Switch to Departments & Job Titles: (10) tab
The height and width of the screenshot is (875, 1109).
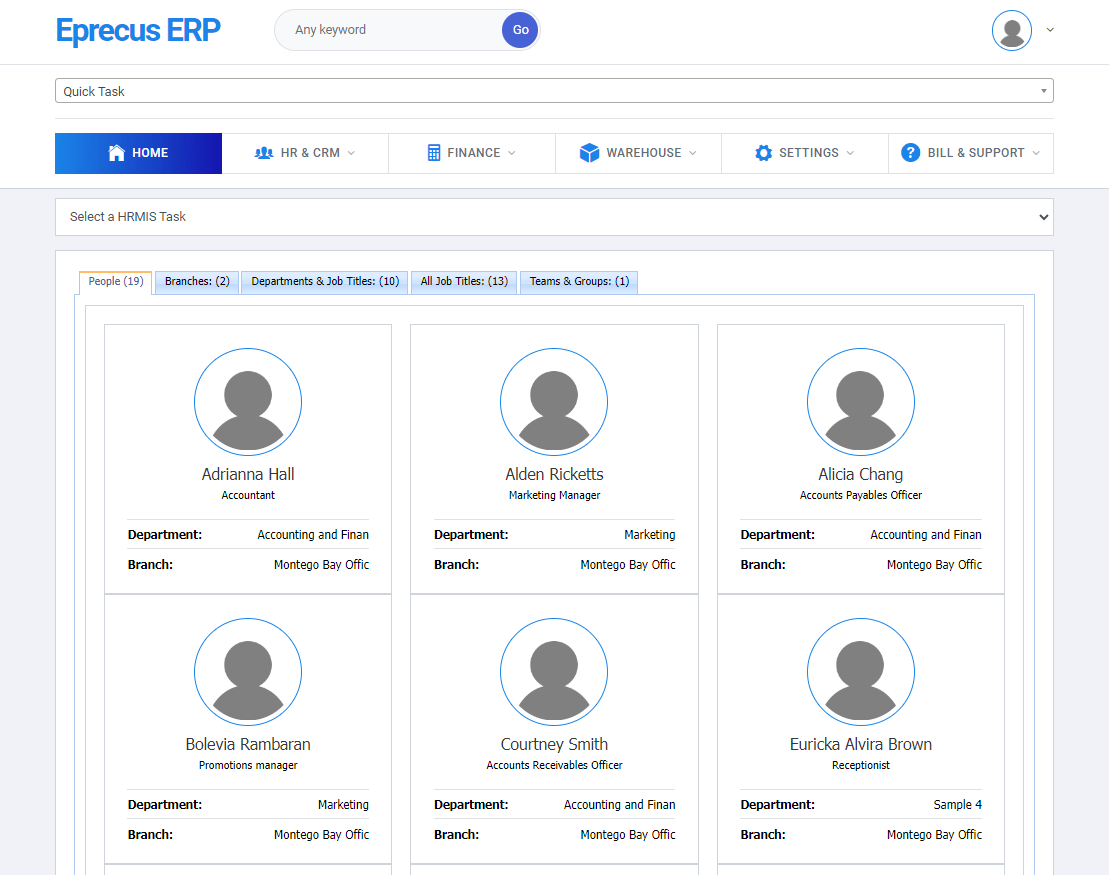325,282
